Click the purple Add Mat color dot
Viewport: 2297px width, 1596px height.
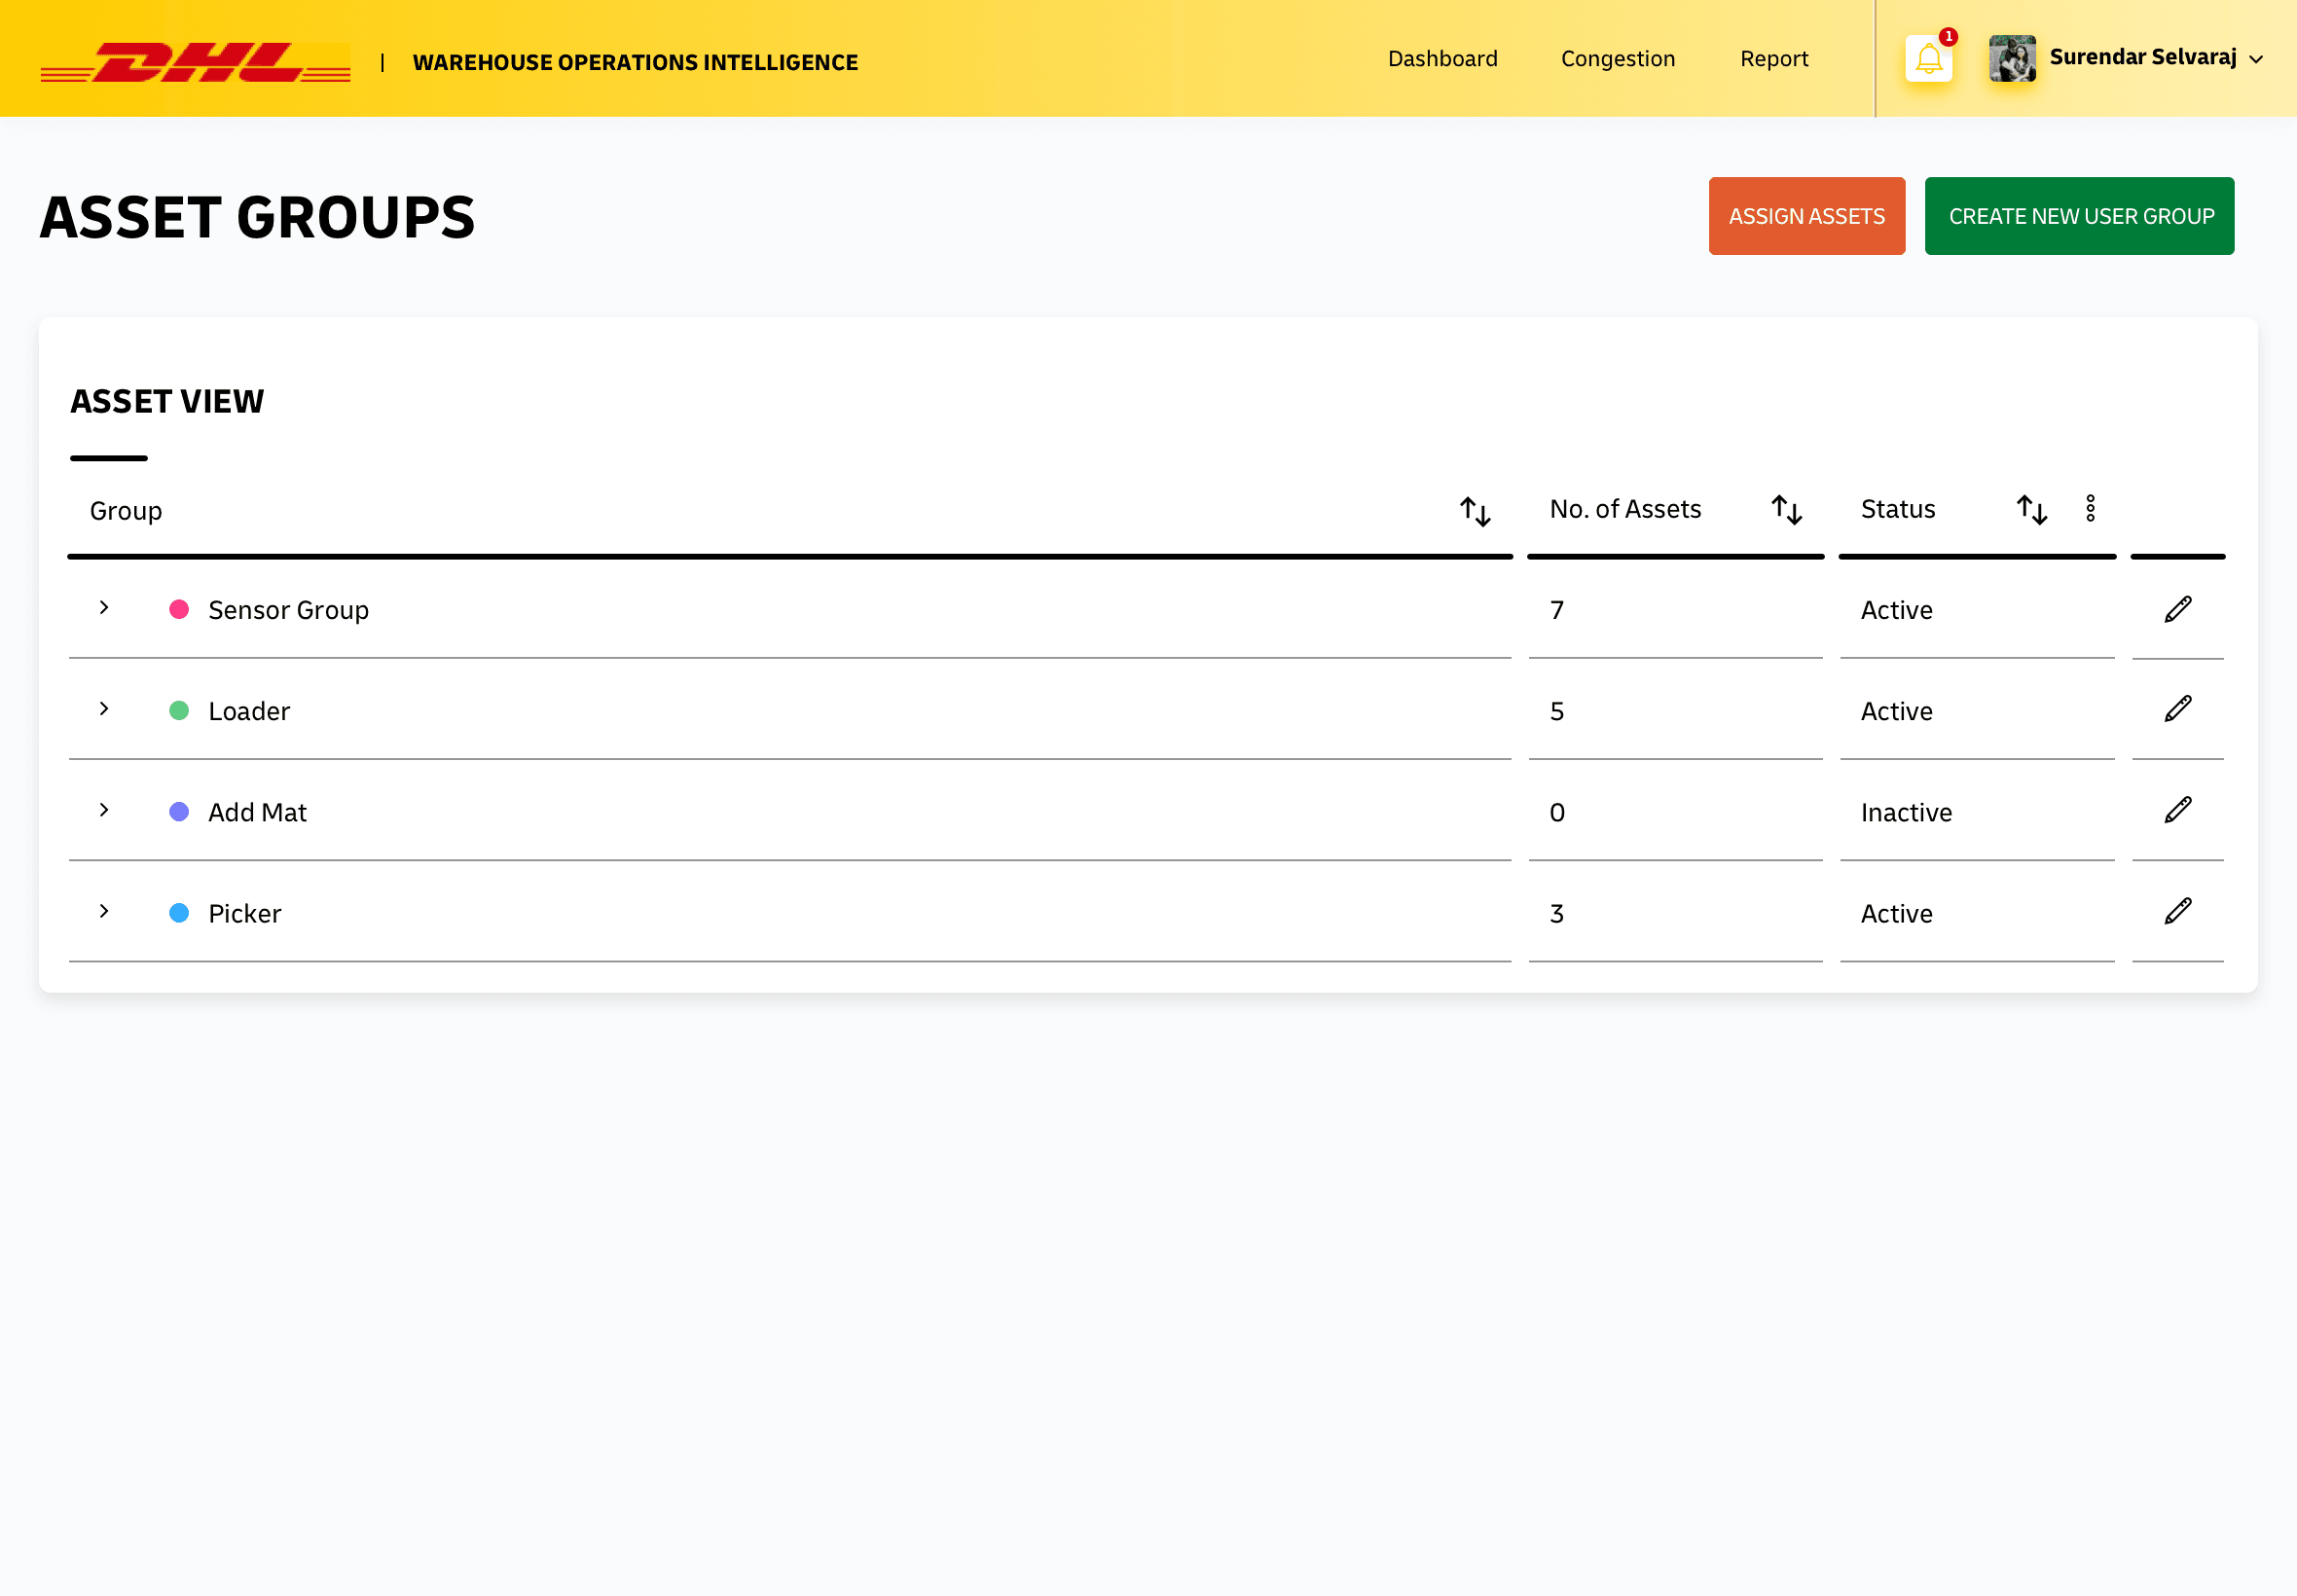tap(179, 812)
